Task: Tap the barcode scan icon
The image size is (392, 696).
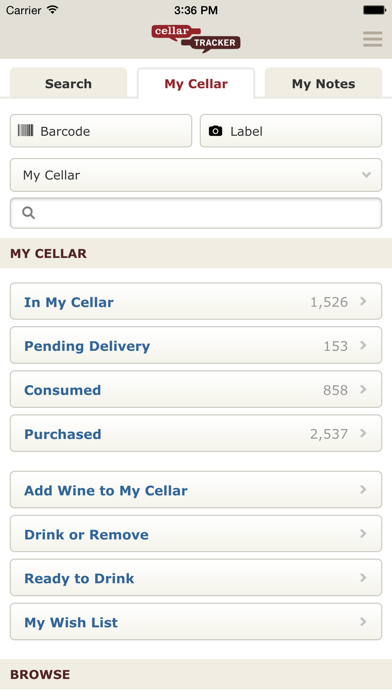Action: point(25,130)
